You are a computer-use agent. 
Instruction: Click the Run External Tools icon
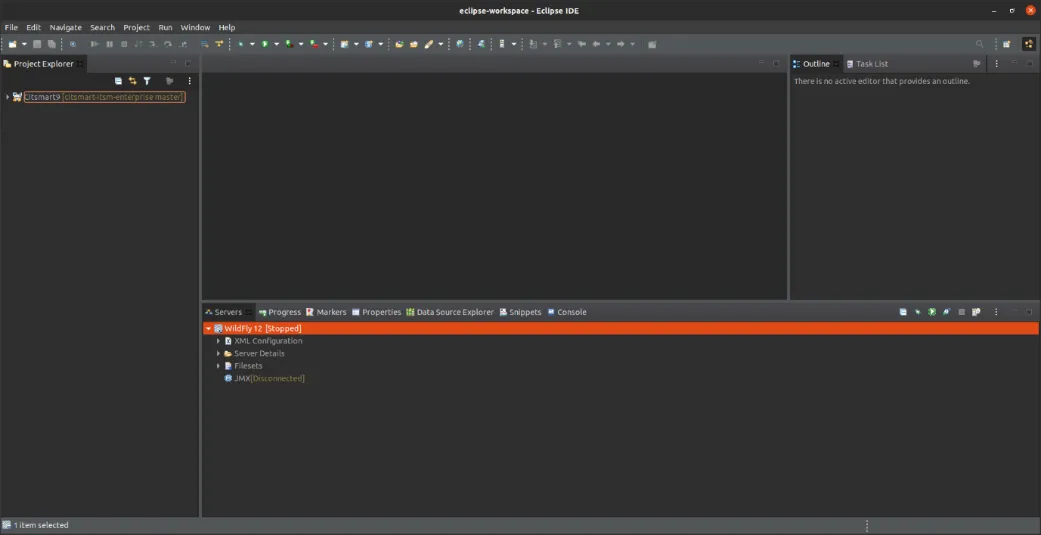pos(313,44)
